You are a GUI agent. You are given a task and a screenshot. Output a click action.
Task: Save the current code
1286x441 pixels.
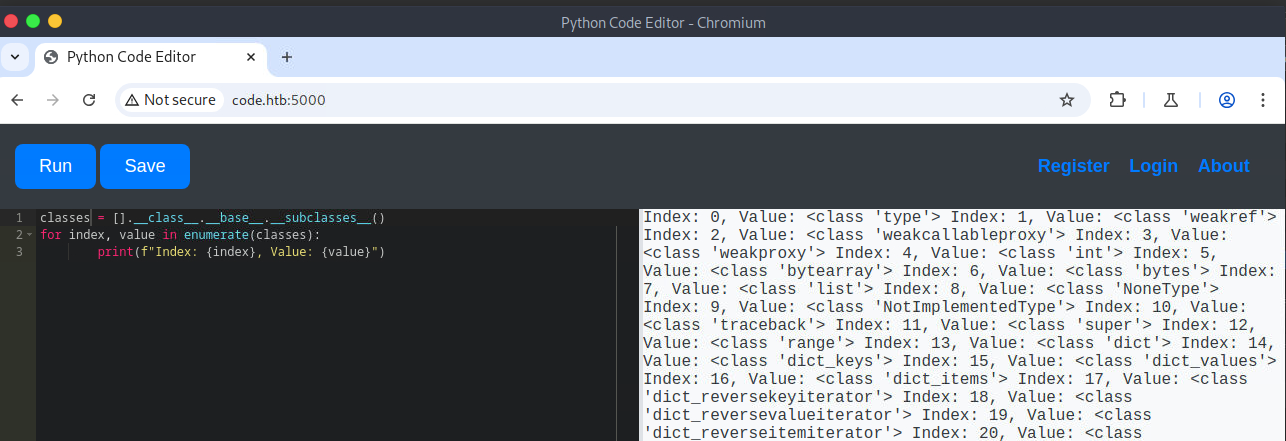coord(145,166)
